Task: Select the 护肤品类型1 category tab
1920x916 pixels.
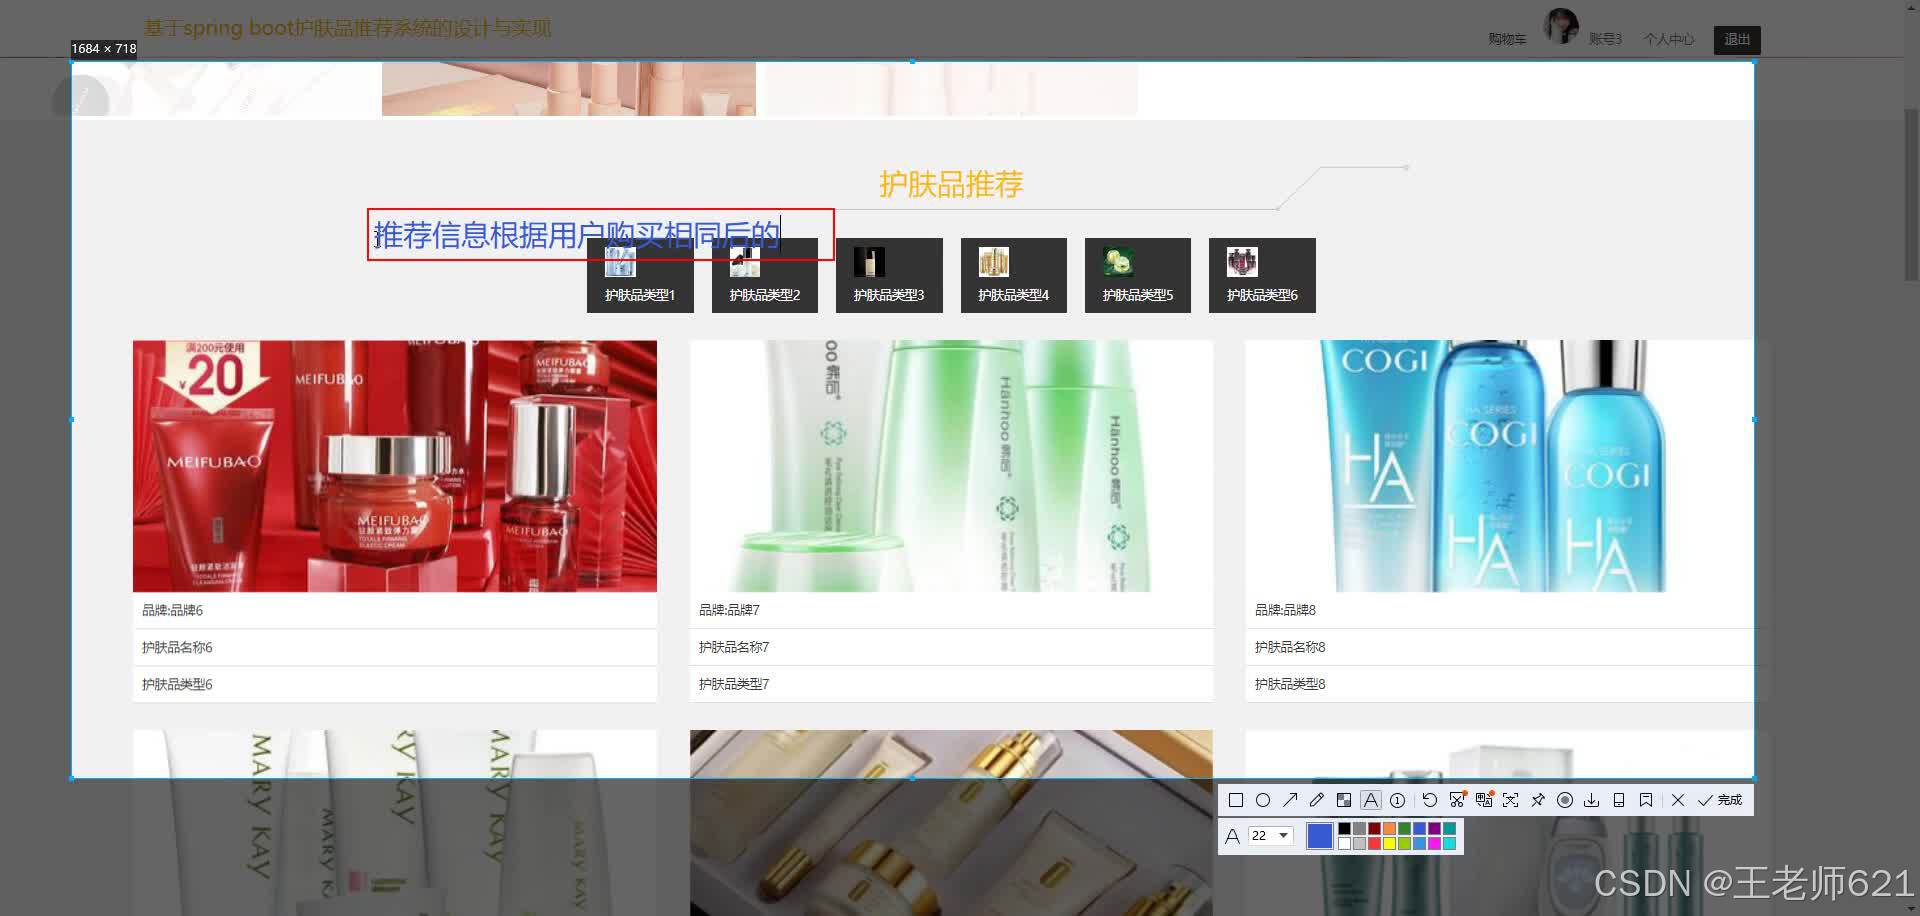Action: pos(640,275)
